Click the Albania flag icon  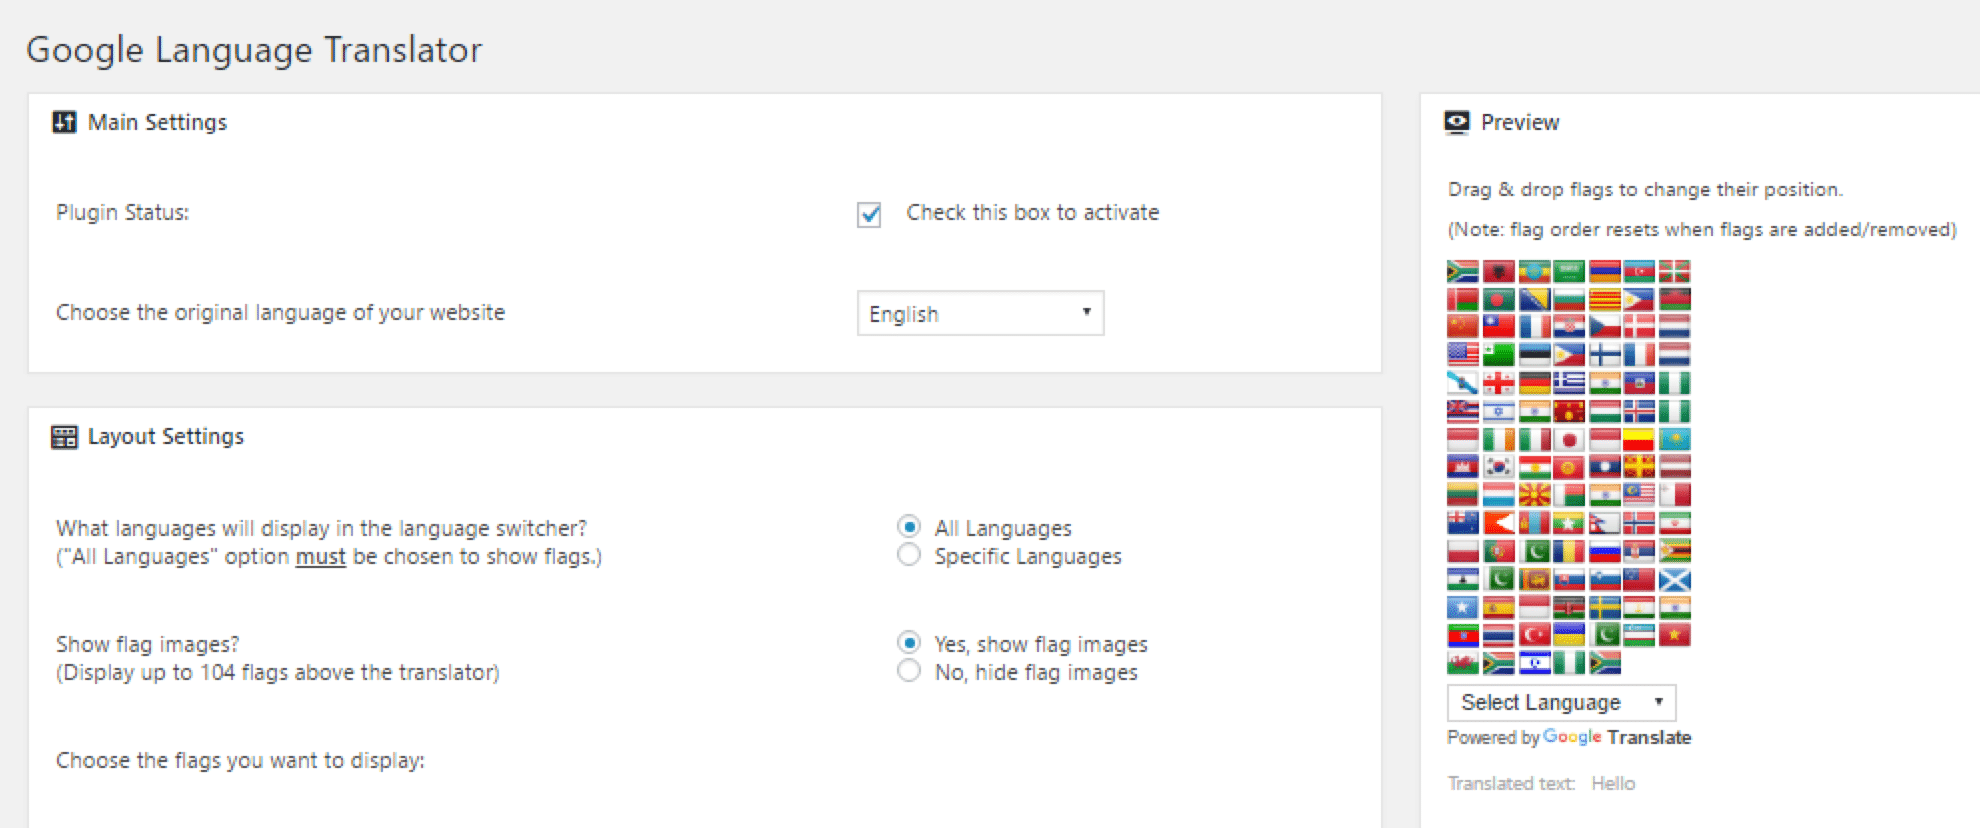click(x=1498, y=271)
